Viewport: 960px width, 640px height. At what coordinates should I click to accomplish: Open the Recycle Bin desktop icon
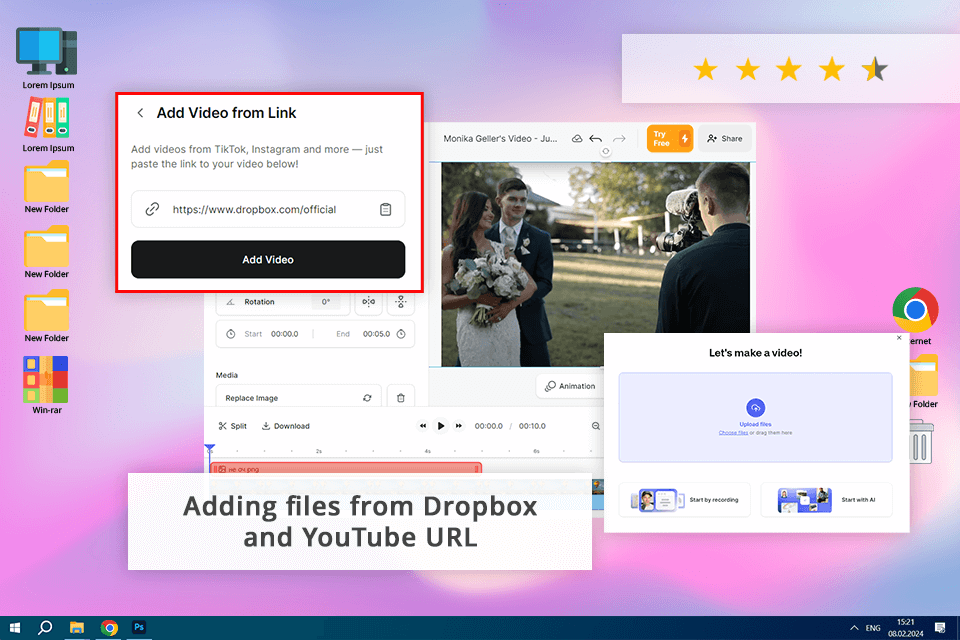[920, 441]
